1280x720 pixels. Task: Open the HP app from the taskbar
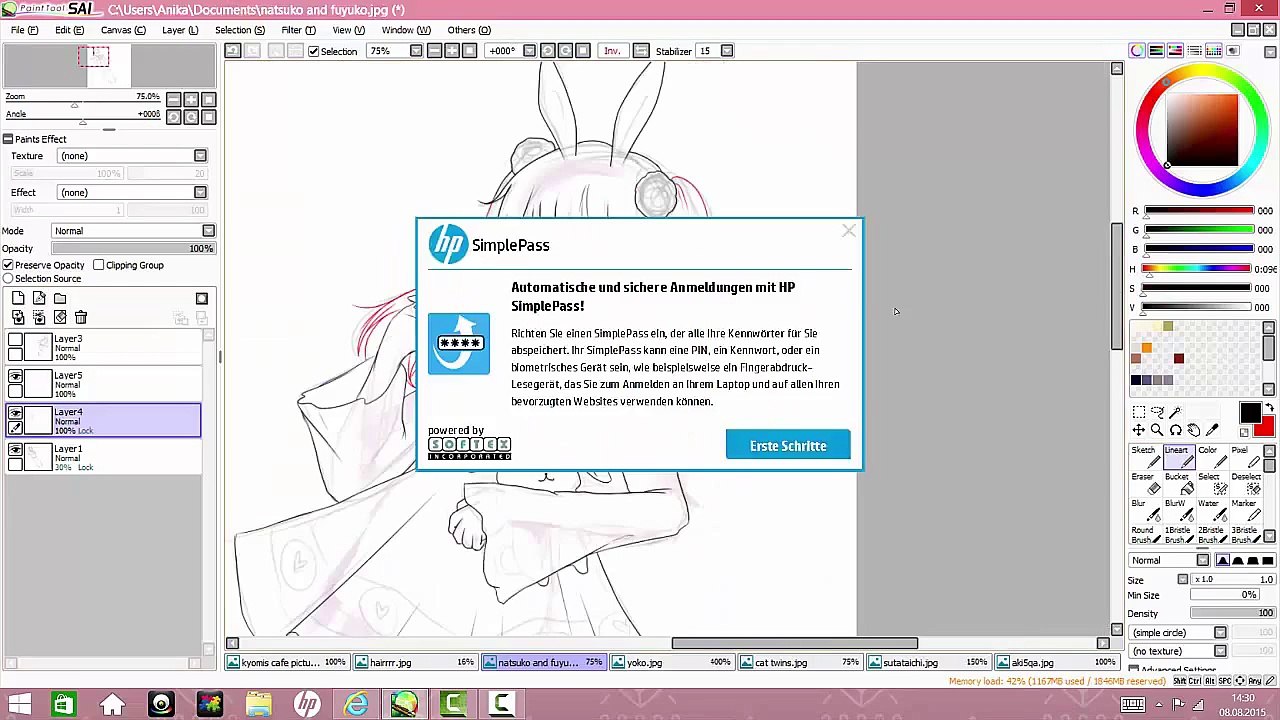[x=307, y=704]
